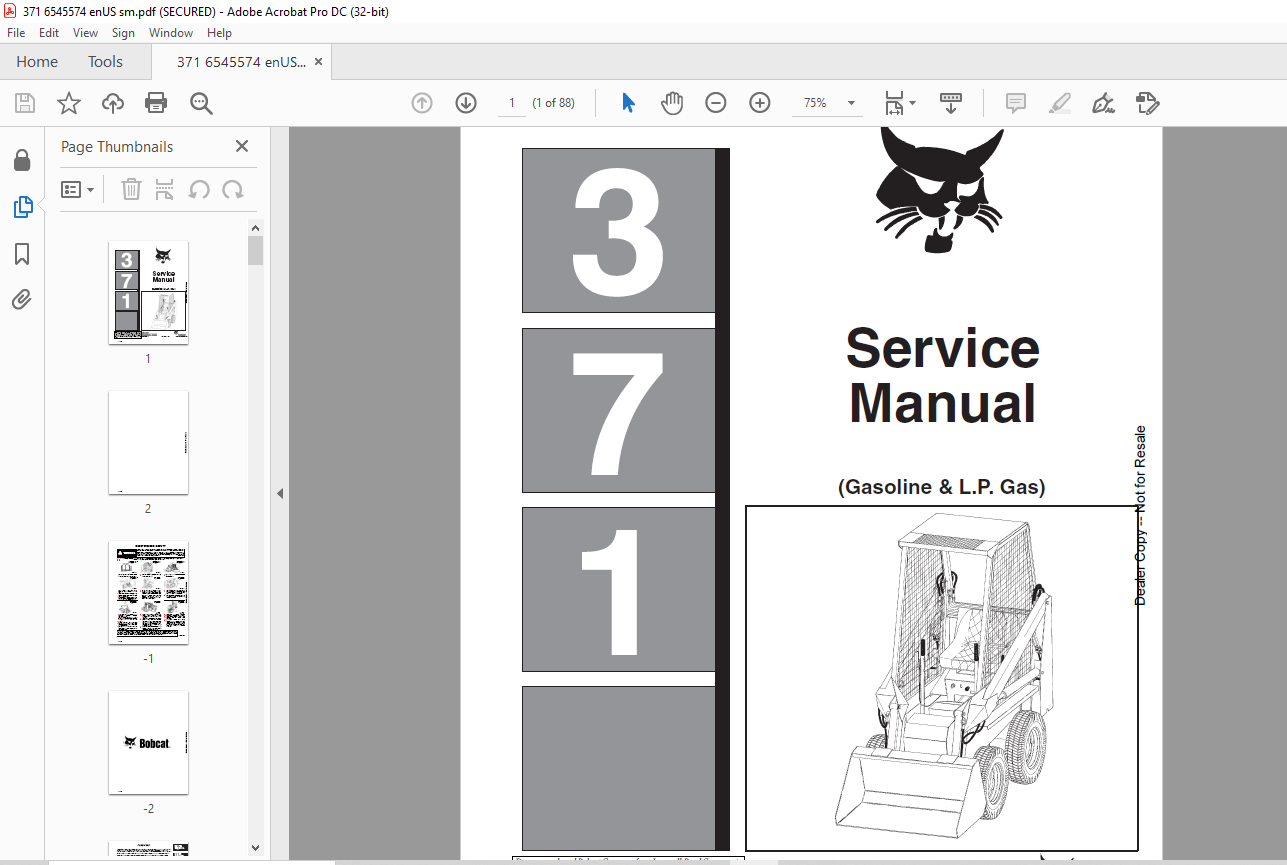Click the Save file icon
1287x865 pixels.
click(25, 103)
